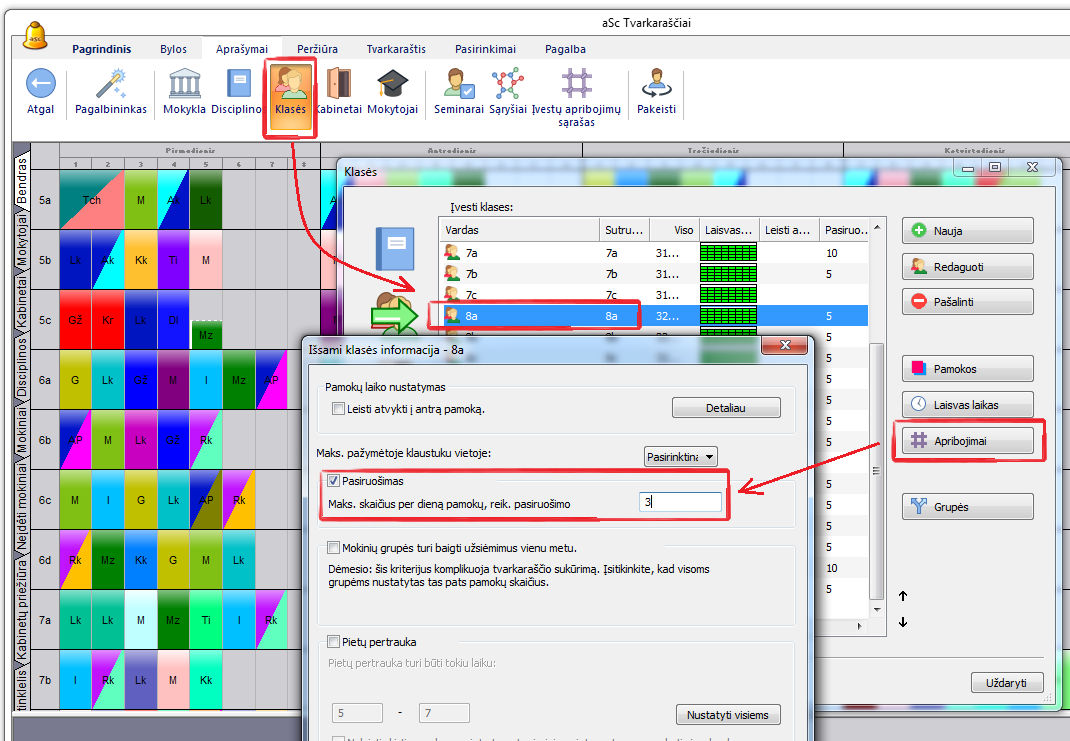Switch to the Tvarkaraštis ribbon tab
1070x741 pixels.
pyautogui.click(x=396, y=49)
